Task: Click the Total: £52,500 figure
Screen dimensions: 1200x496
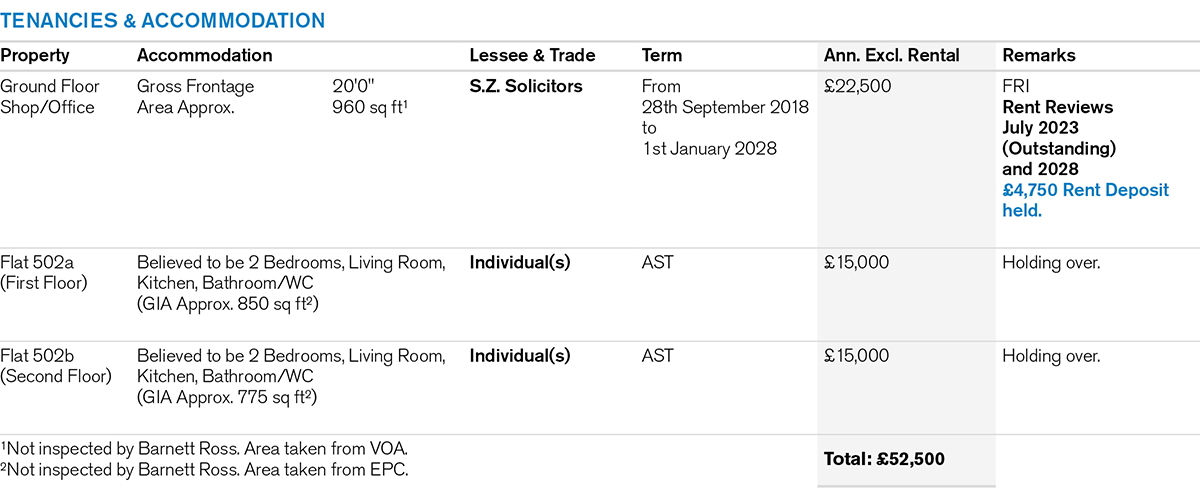Action: coord(884,459)
